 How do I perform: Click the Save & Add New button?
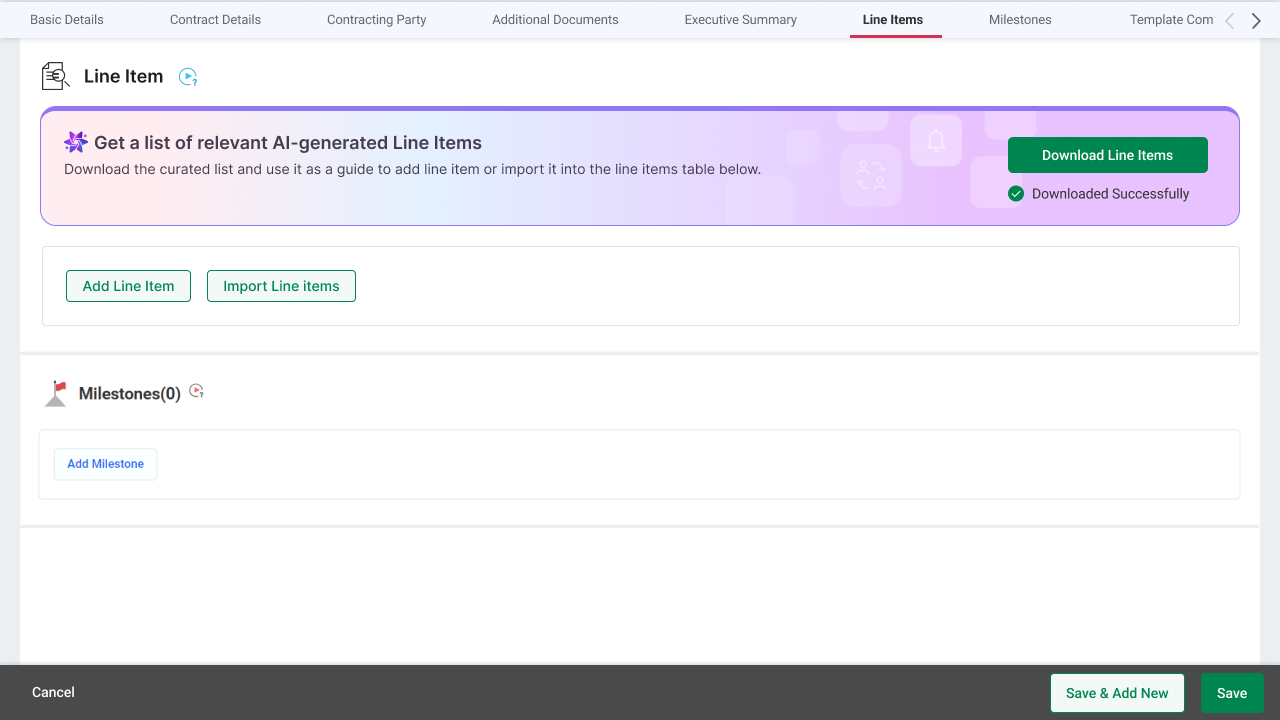pos(1117,693)
